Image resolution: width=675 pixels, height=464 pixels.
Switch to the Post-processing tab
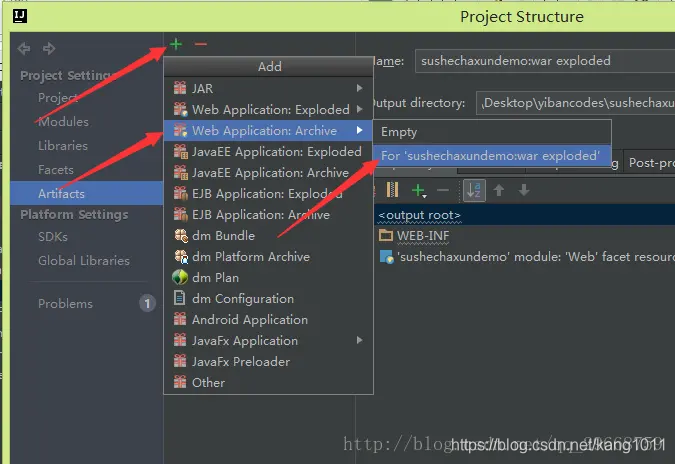[x=650, y=163]
